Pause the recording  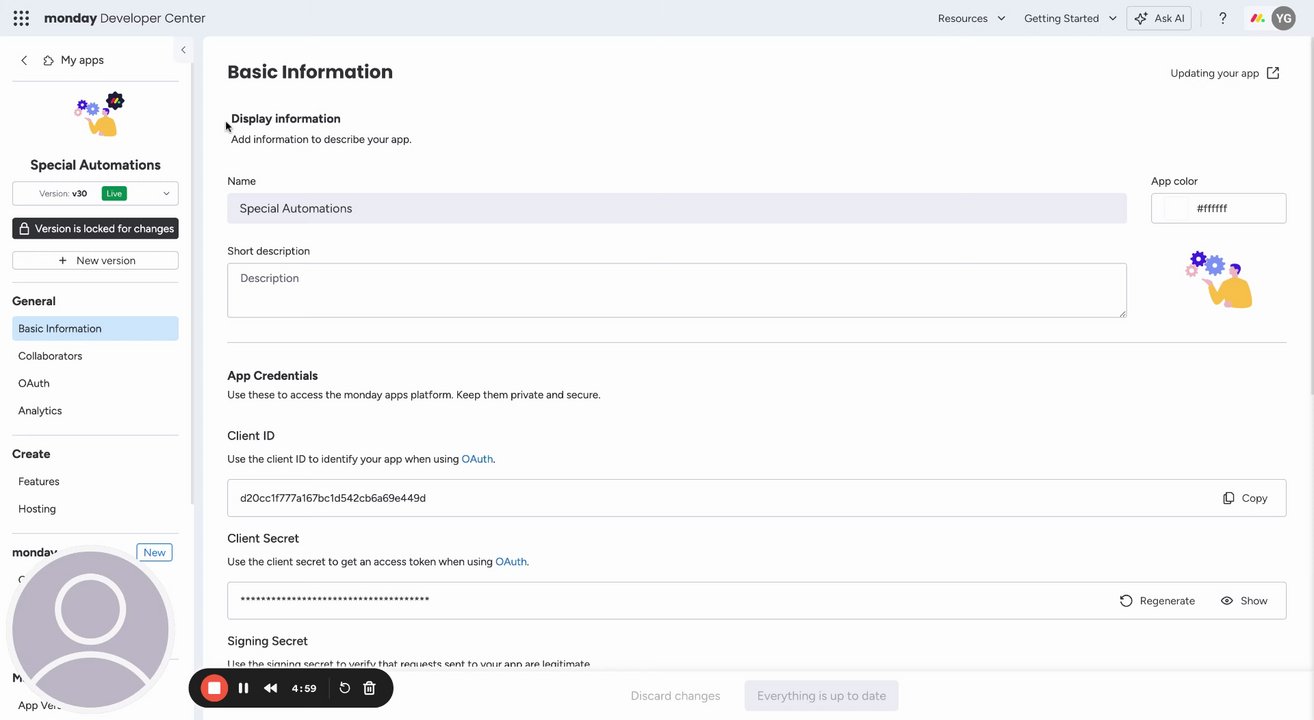click(243, 688)
